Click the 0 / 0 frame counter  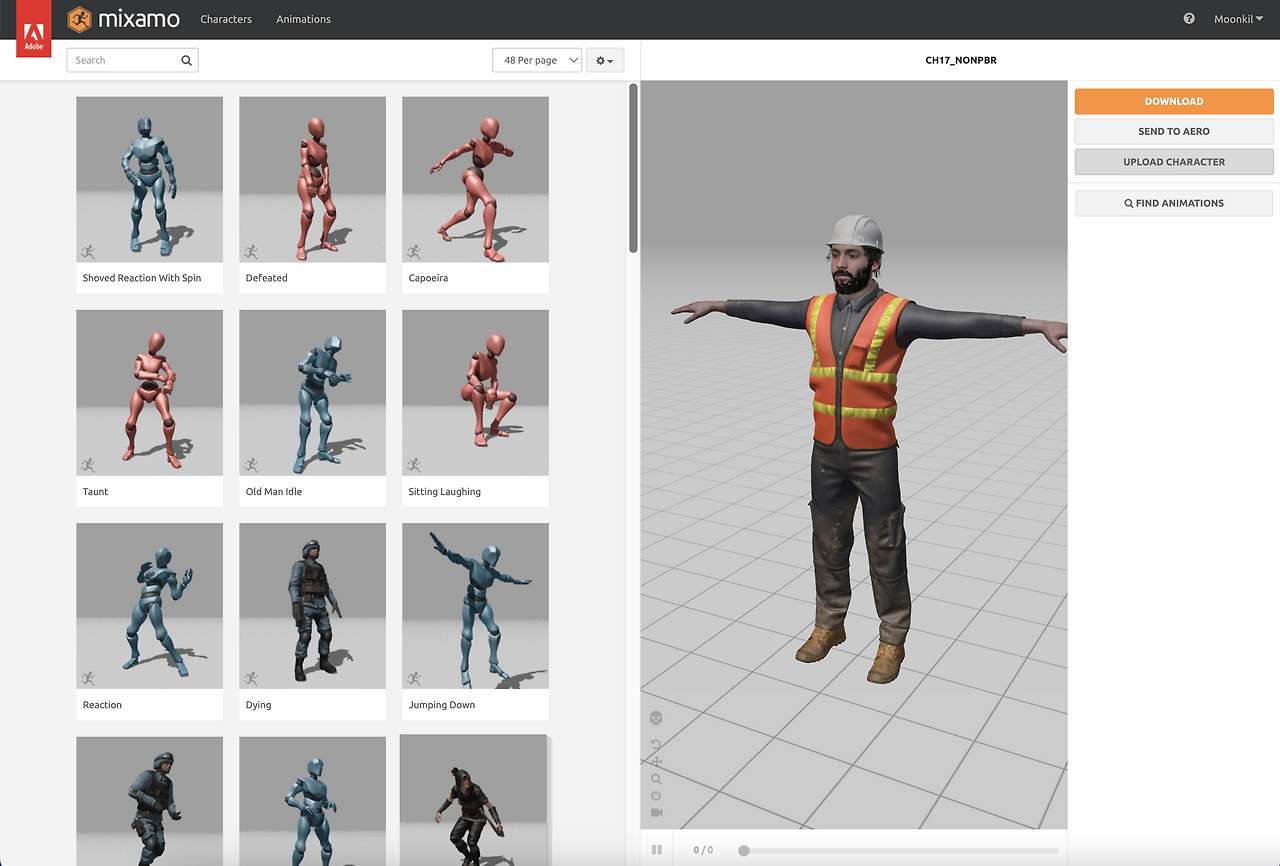pos(703,850)
